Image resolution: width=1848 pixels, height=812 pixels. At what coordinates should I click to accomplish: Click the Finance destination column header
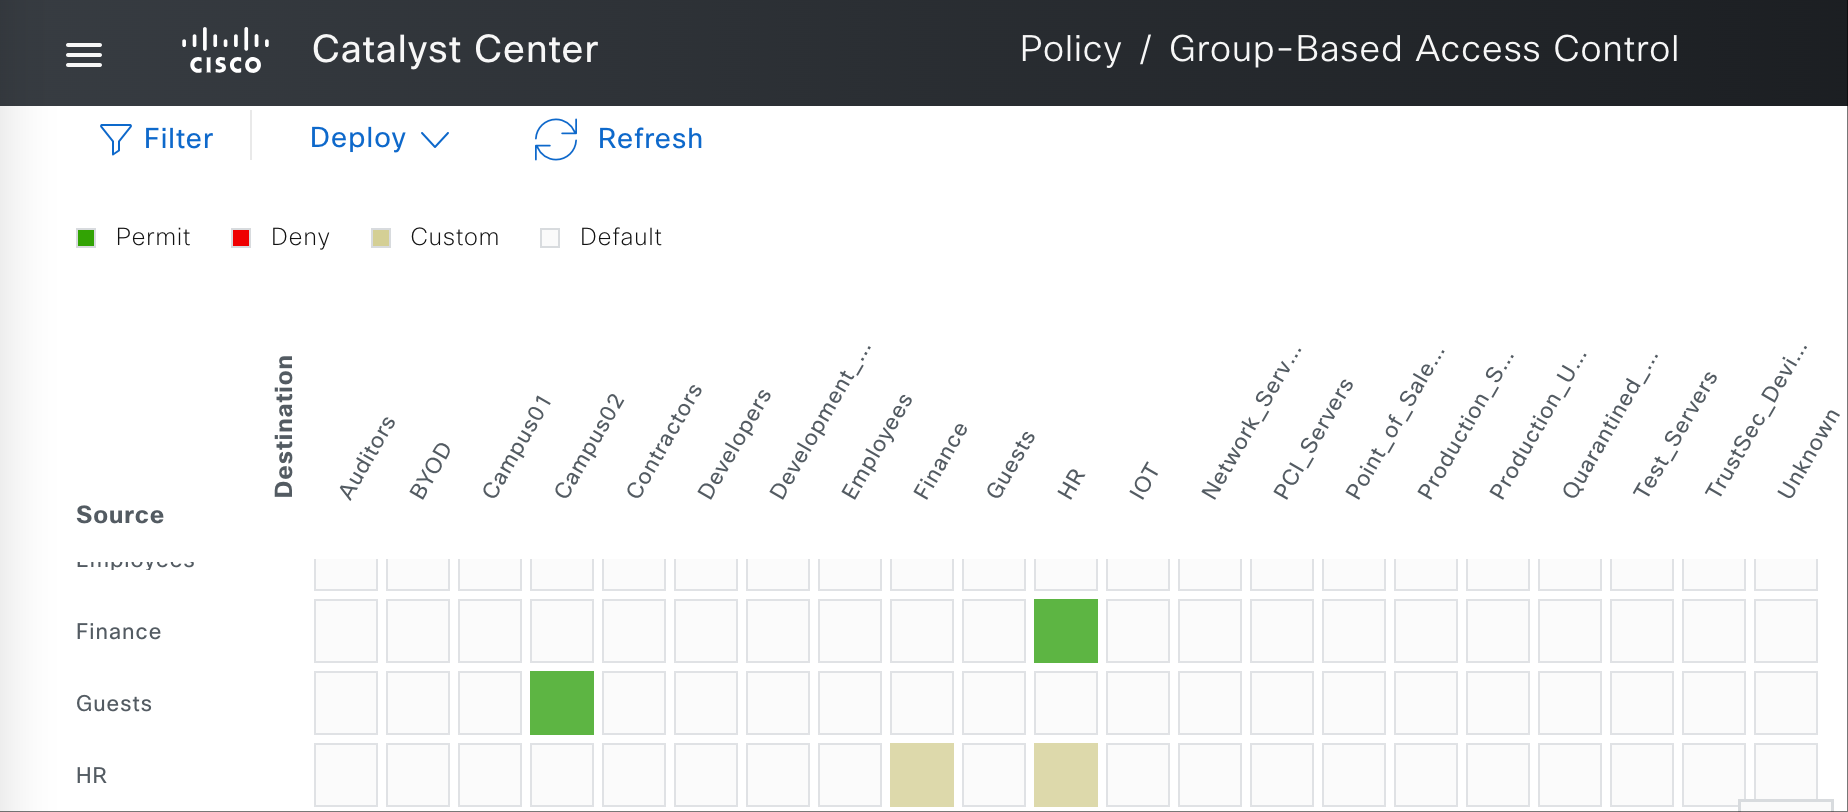[940, 461]
